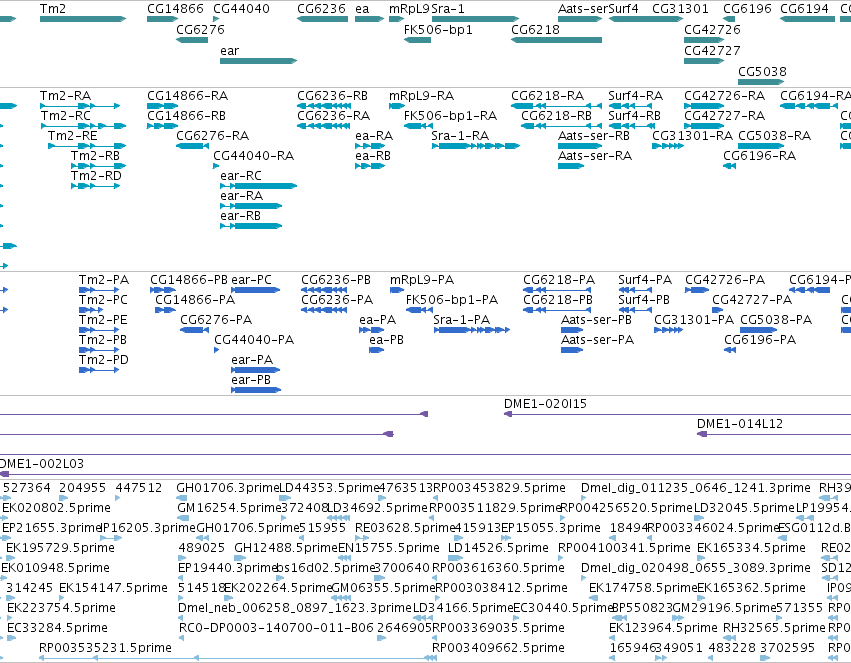Select the ea-PB protein feature
The height and width of the screenshot is (663, 851).
[x=376, y=350]
